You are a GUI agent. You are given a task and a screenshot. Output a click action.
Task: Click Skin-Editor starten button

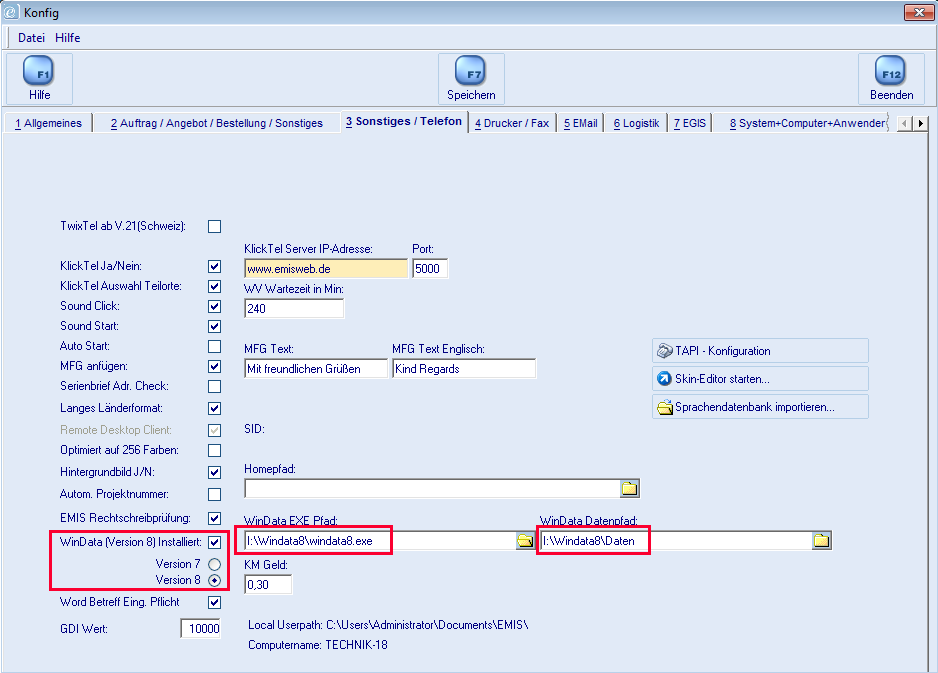tap(760, 379)
